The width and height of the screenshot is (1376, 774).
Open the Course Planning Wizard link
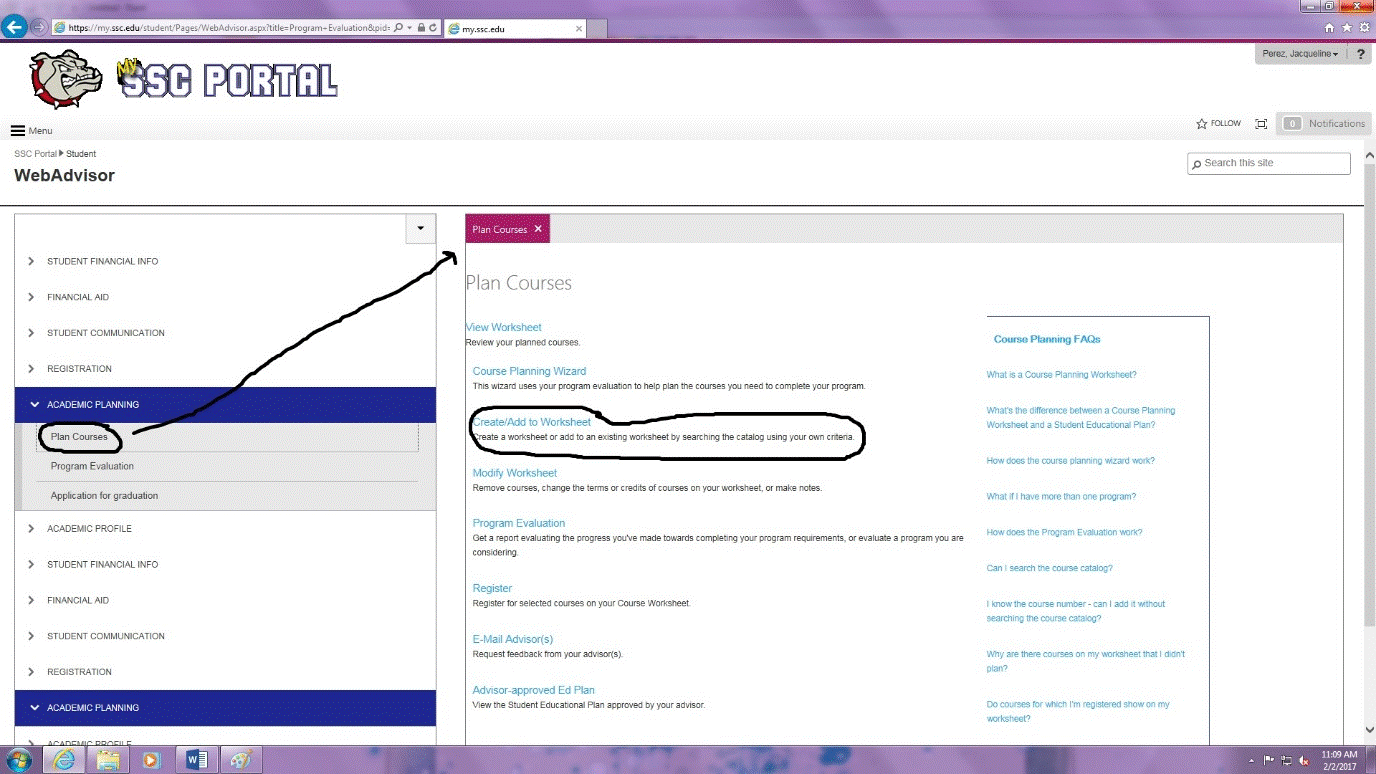[x=529, y=371]
